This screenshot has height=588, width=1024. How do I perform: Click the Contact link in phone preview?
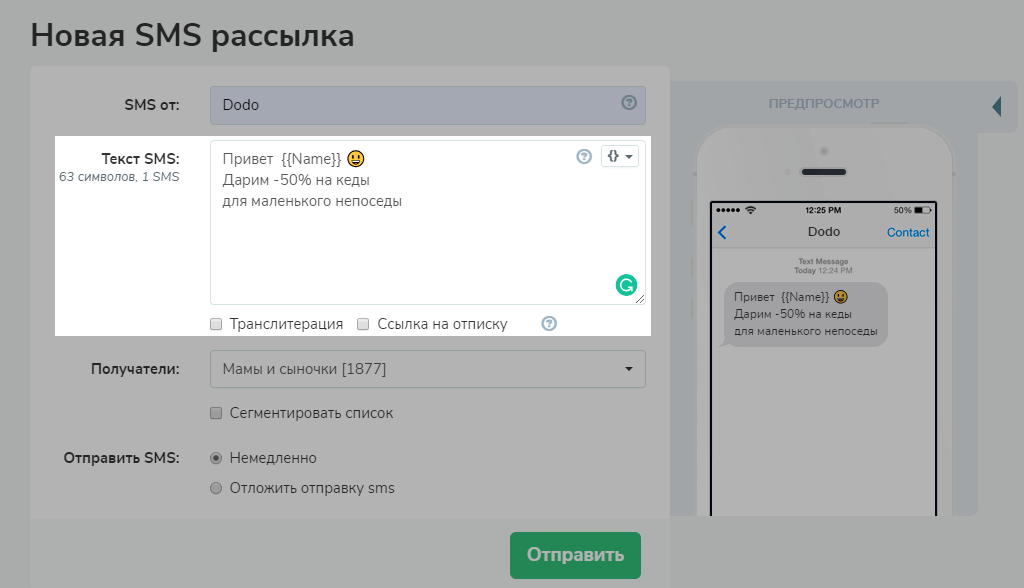tap(907, 231)
